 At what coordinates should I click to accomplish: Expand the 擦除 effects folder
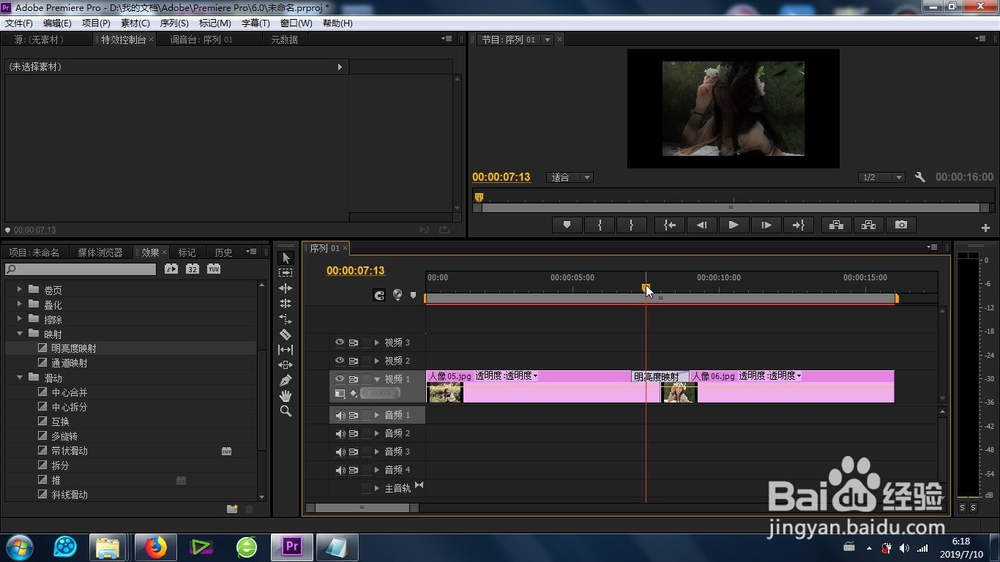click(x=19, y=319)
